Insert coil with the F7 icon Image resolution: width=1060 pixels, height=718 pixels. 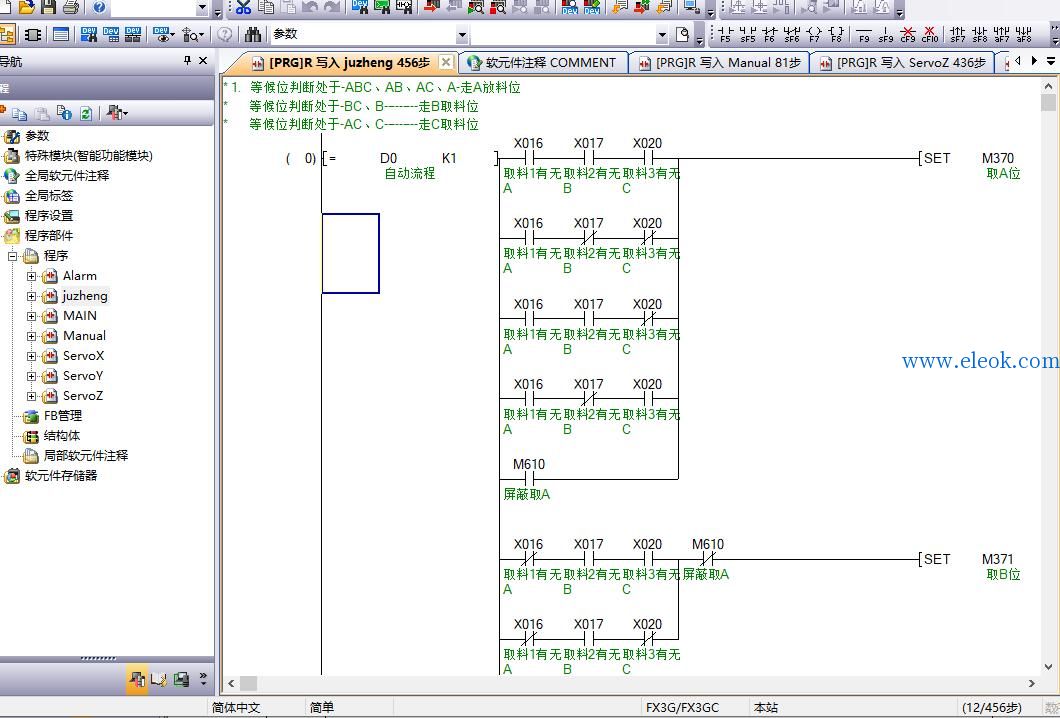pos(814,34)
